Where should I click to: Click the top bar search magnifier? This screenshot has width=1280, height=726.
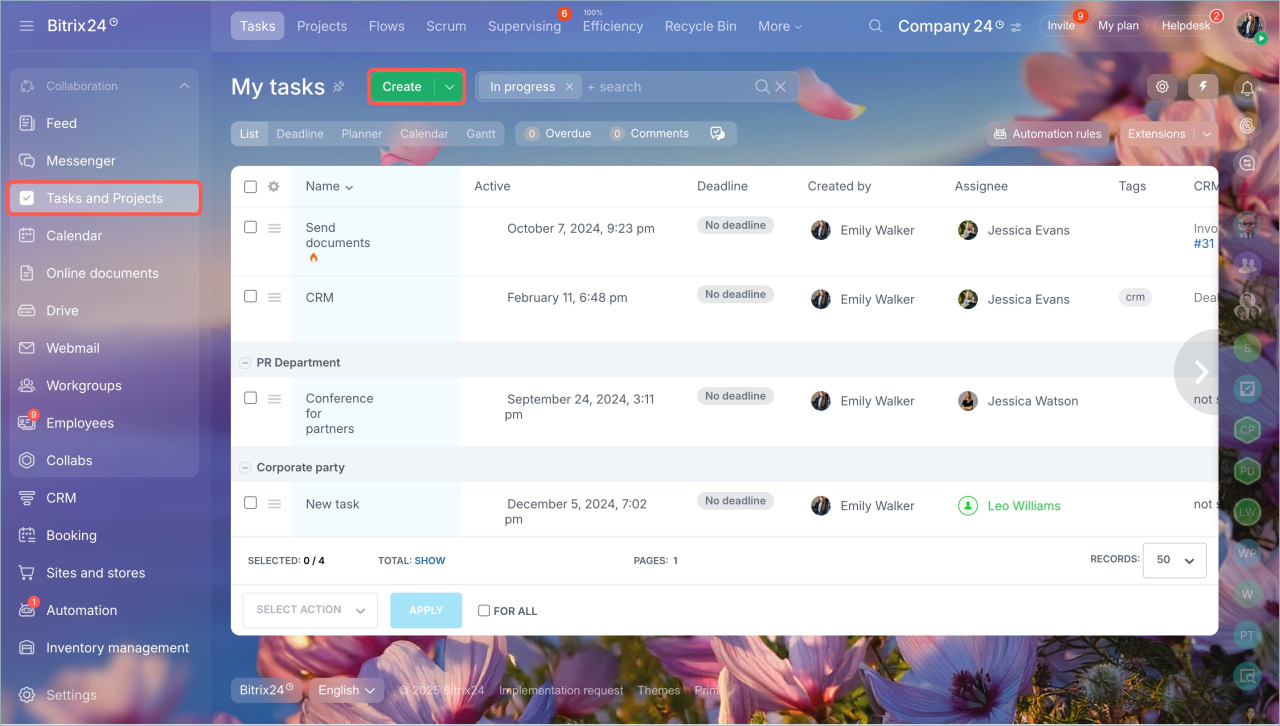point(875,26)
